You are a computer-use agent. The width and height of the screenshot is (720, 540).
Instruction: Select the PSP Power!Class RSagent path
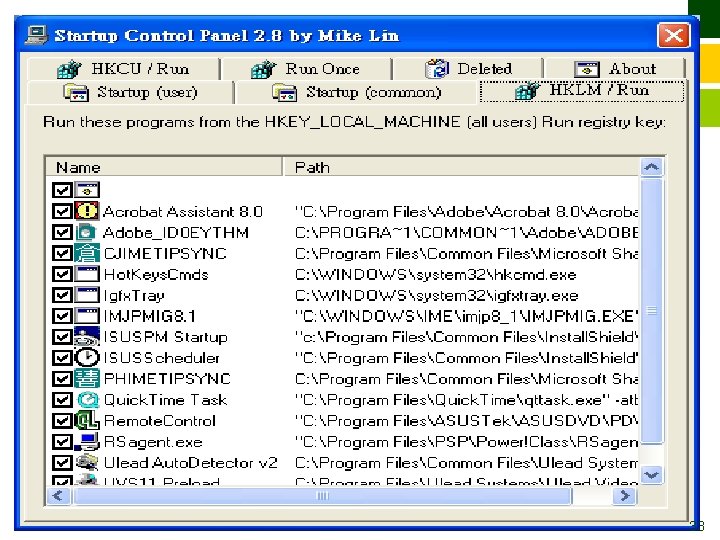[466, 442]
